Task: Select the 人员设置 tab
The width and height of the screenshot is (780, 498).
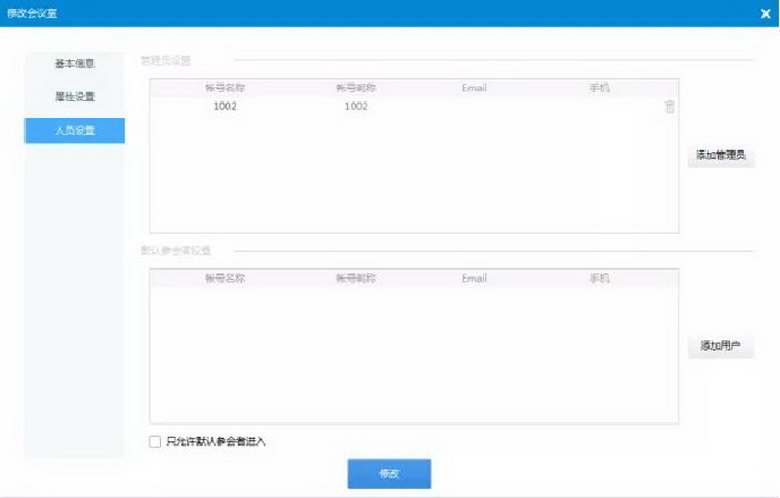Action: click(x=75, y=130)
